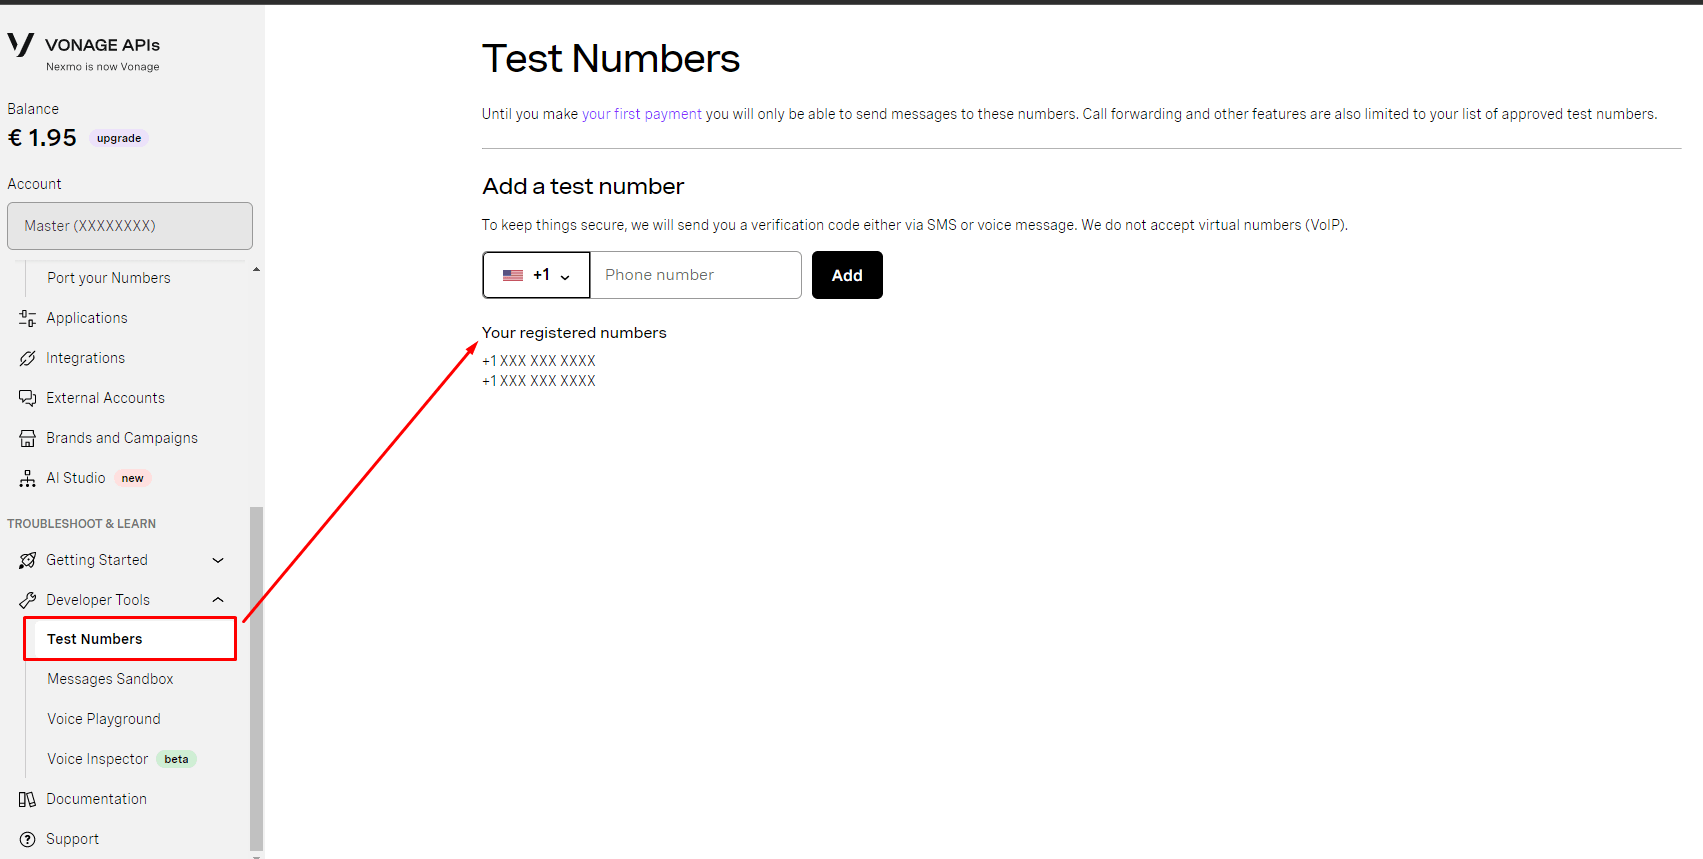Select the Getting Started compass icon
The height and width of the screenshot is (859, 1703).
pyautogui.click(x=27, y=560)
